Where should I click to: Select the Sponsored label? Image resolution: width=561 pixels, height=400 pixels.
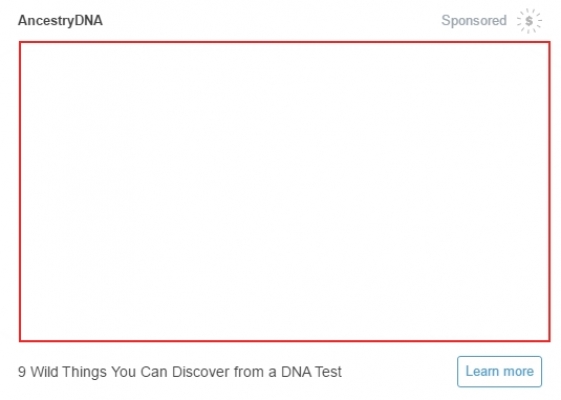[x=474, y=20]
